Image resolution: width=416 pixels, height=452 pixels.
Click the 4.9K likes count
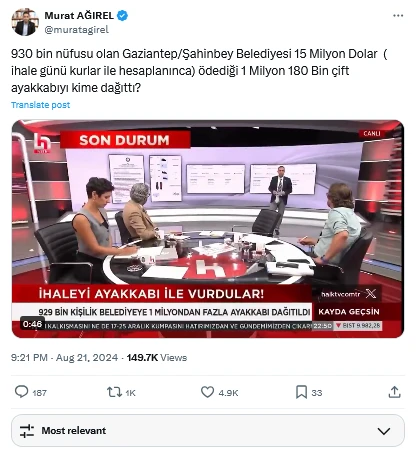coord(228,393)
